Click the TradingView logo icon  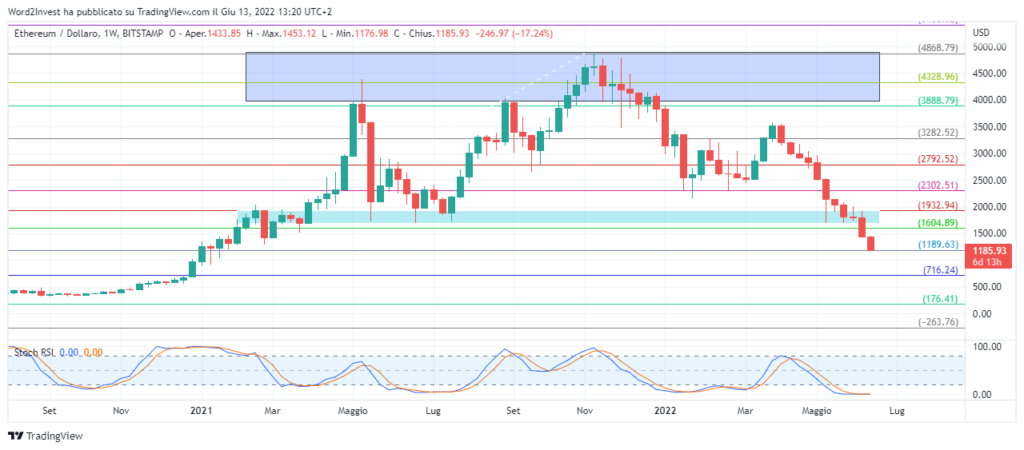(x=16, y=435)
